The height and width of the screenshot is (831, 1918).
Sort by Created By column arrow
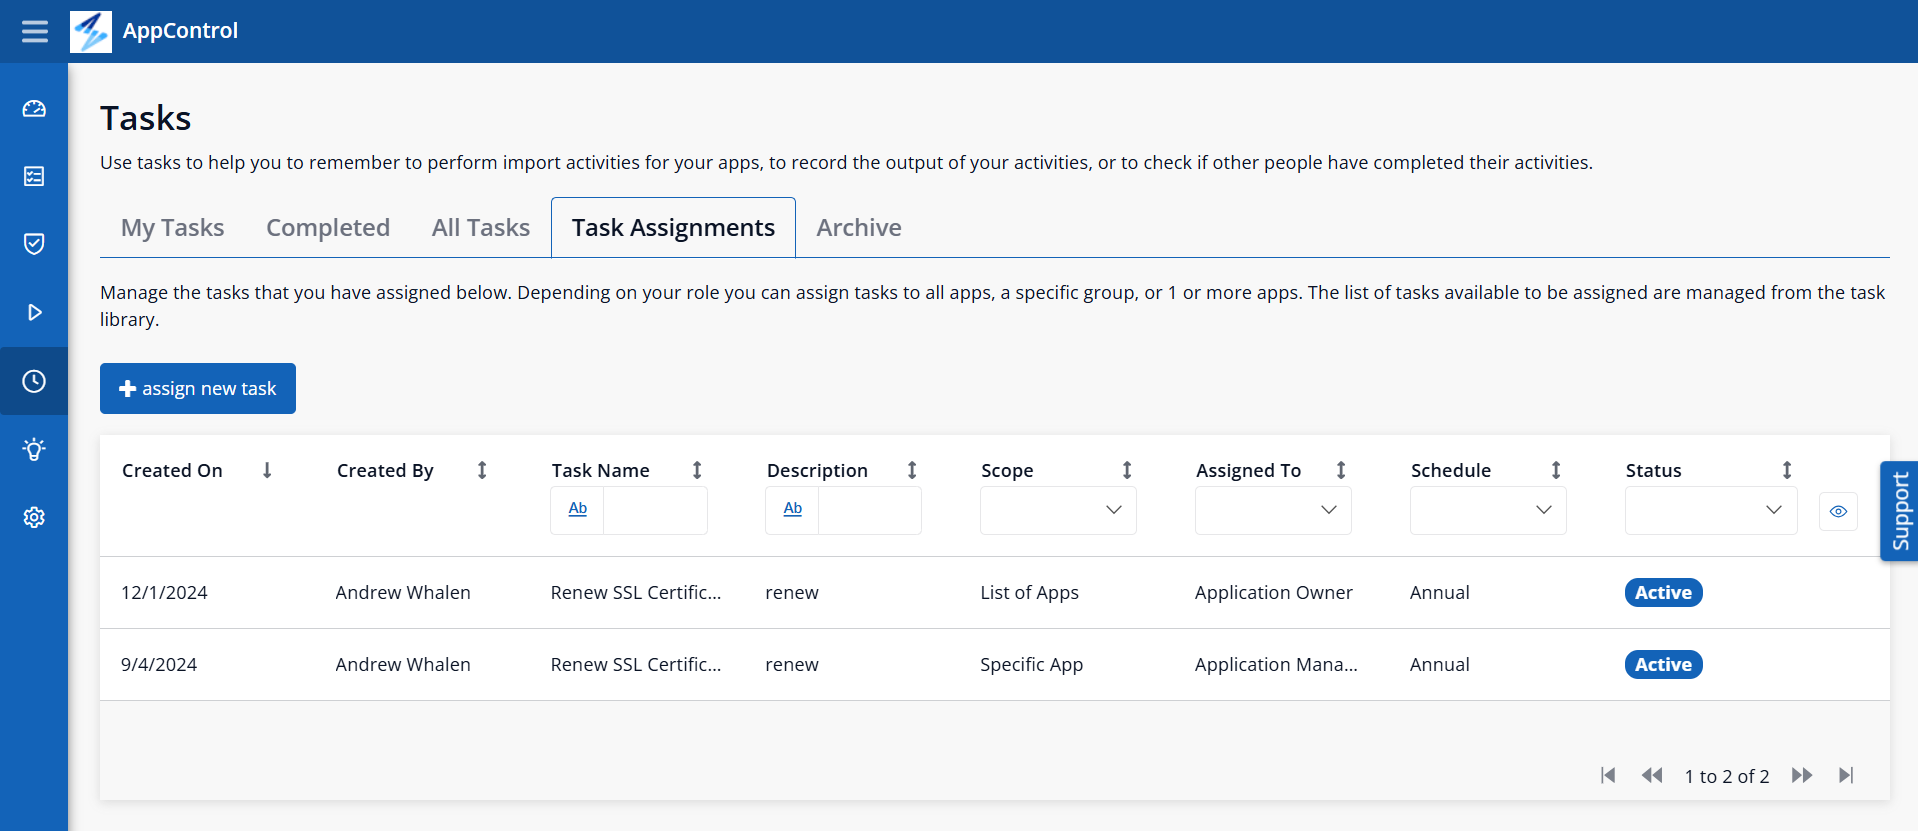[482, 470]
